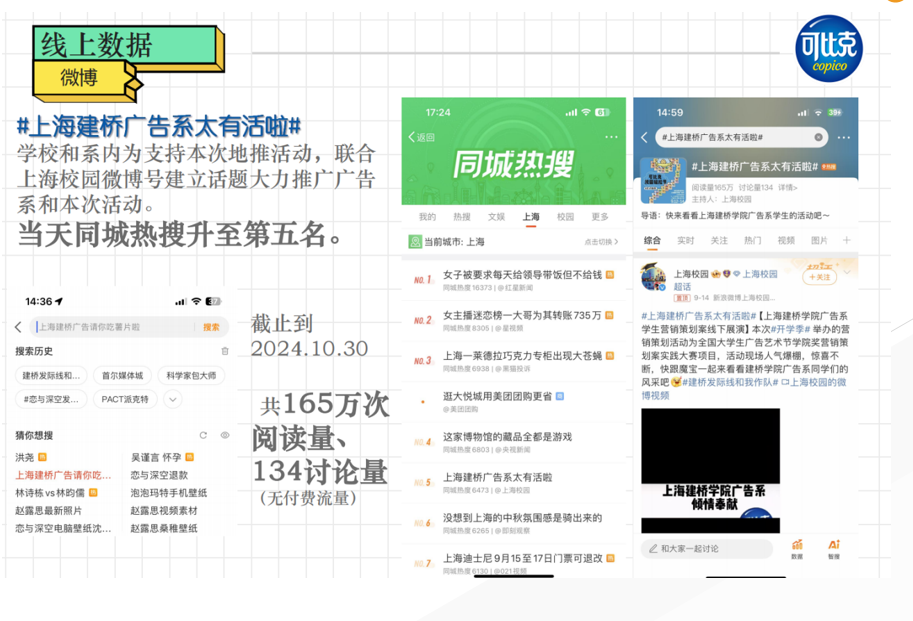Switch to 更多 tab
The height and width of the screenshot is (621, 913).
coord(600,217)
